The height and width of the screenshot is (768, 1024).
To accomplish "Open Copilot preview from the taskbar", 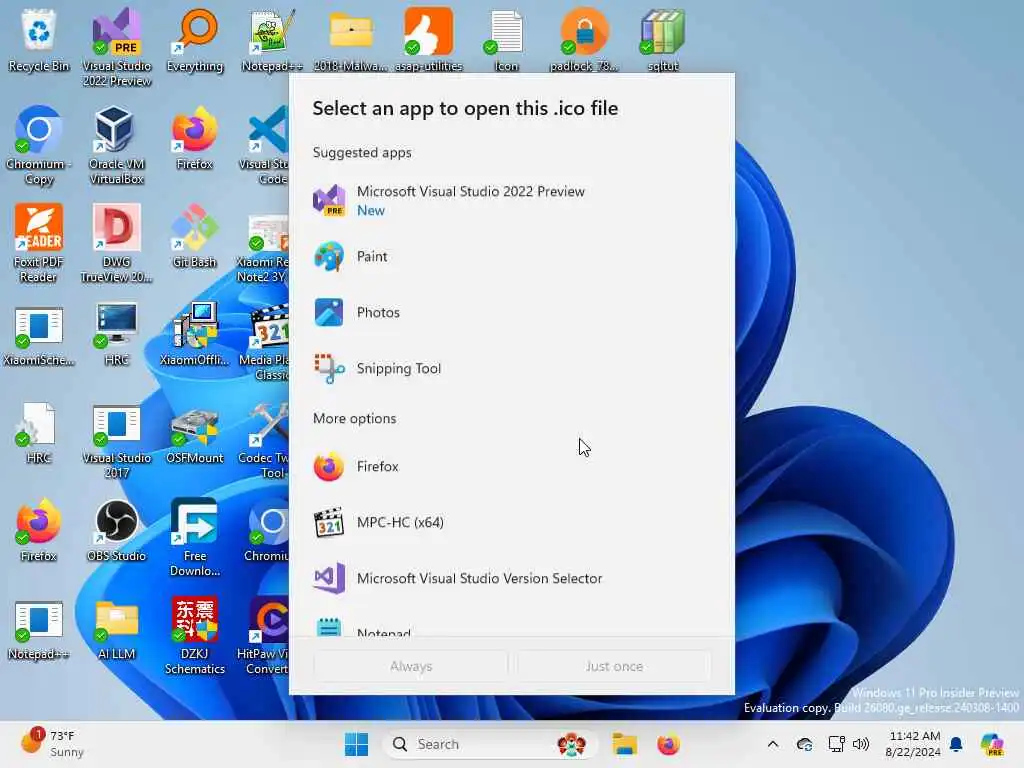I will click(992, 744).
